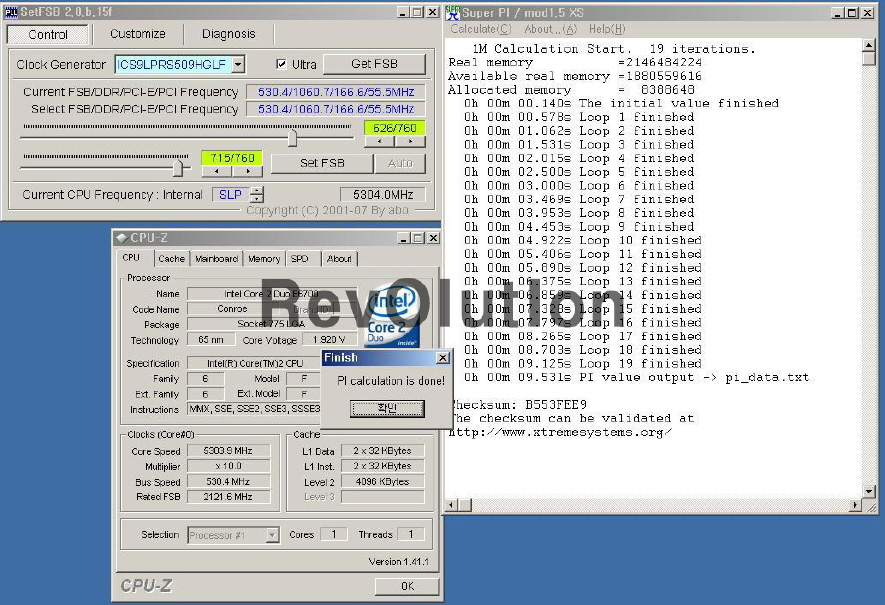Click right arrow under 715/760 value
The height and width of the screenshot is (605, 885).
pos(247,170)
